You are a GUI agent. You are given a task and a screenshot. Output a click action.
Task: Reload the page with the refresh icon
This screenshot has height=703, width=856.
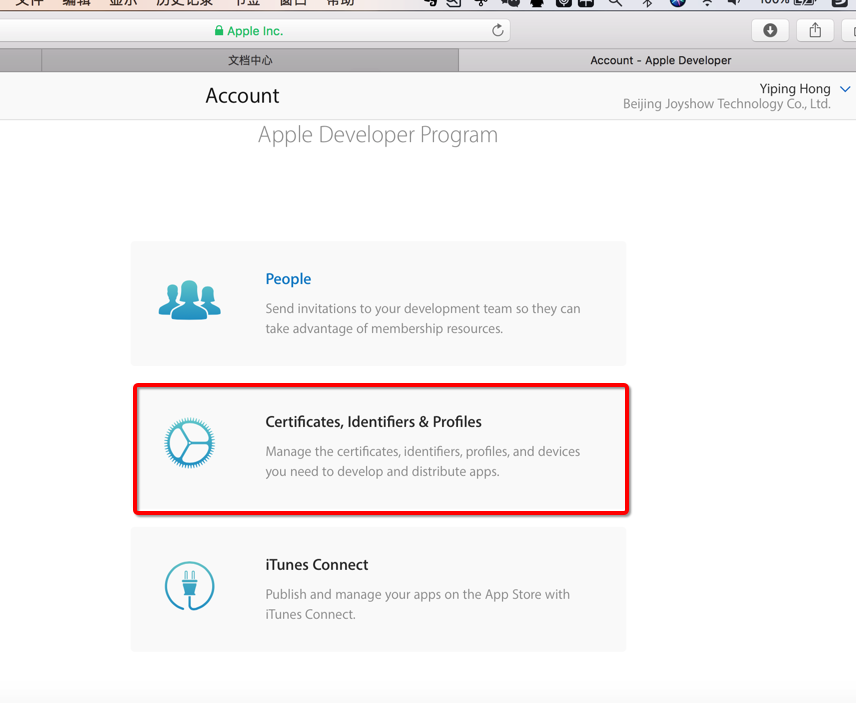[497, 31]
